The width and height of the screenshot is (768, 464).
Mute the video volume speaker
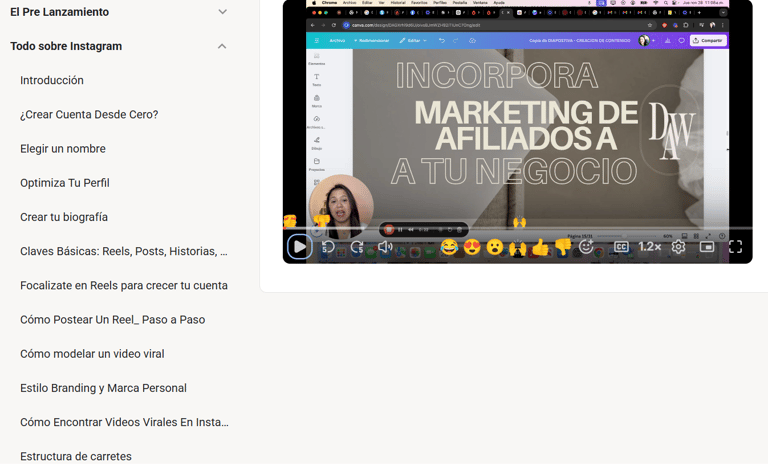[x=385, y=247]
